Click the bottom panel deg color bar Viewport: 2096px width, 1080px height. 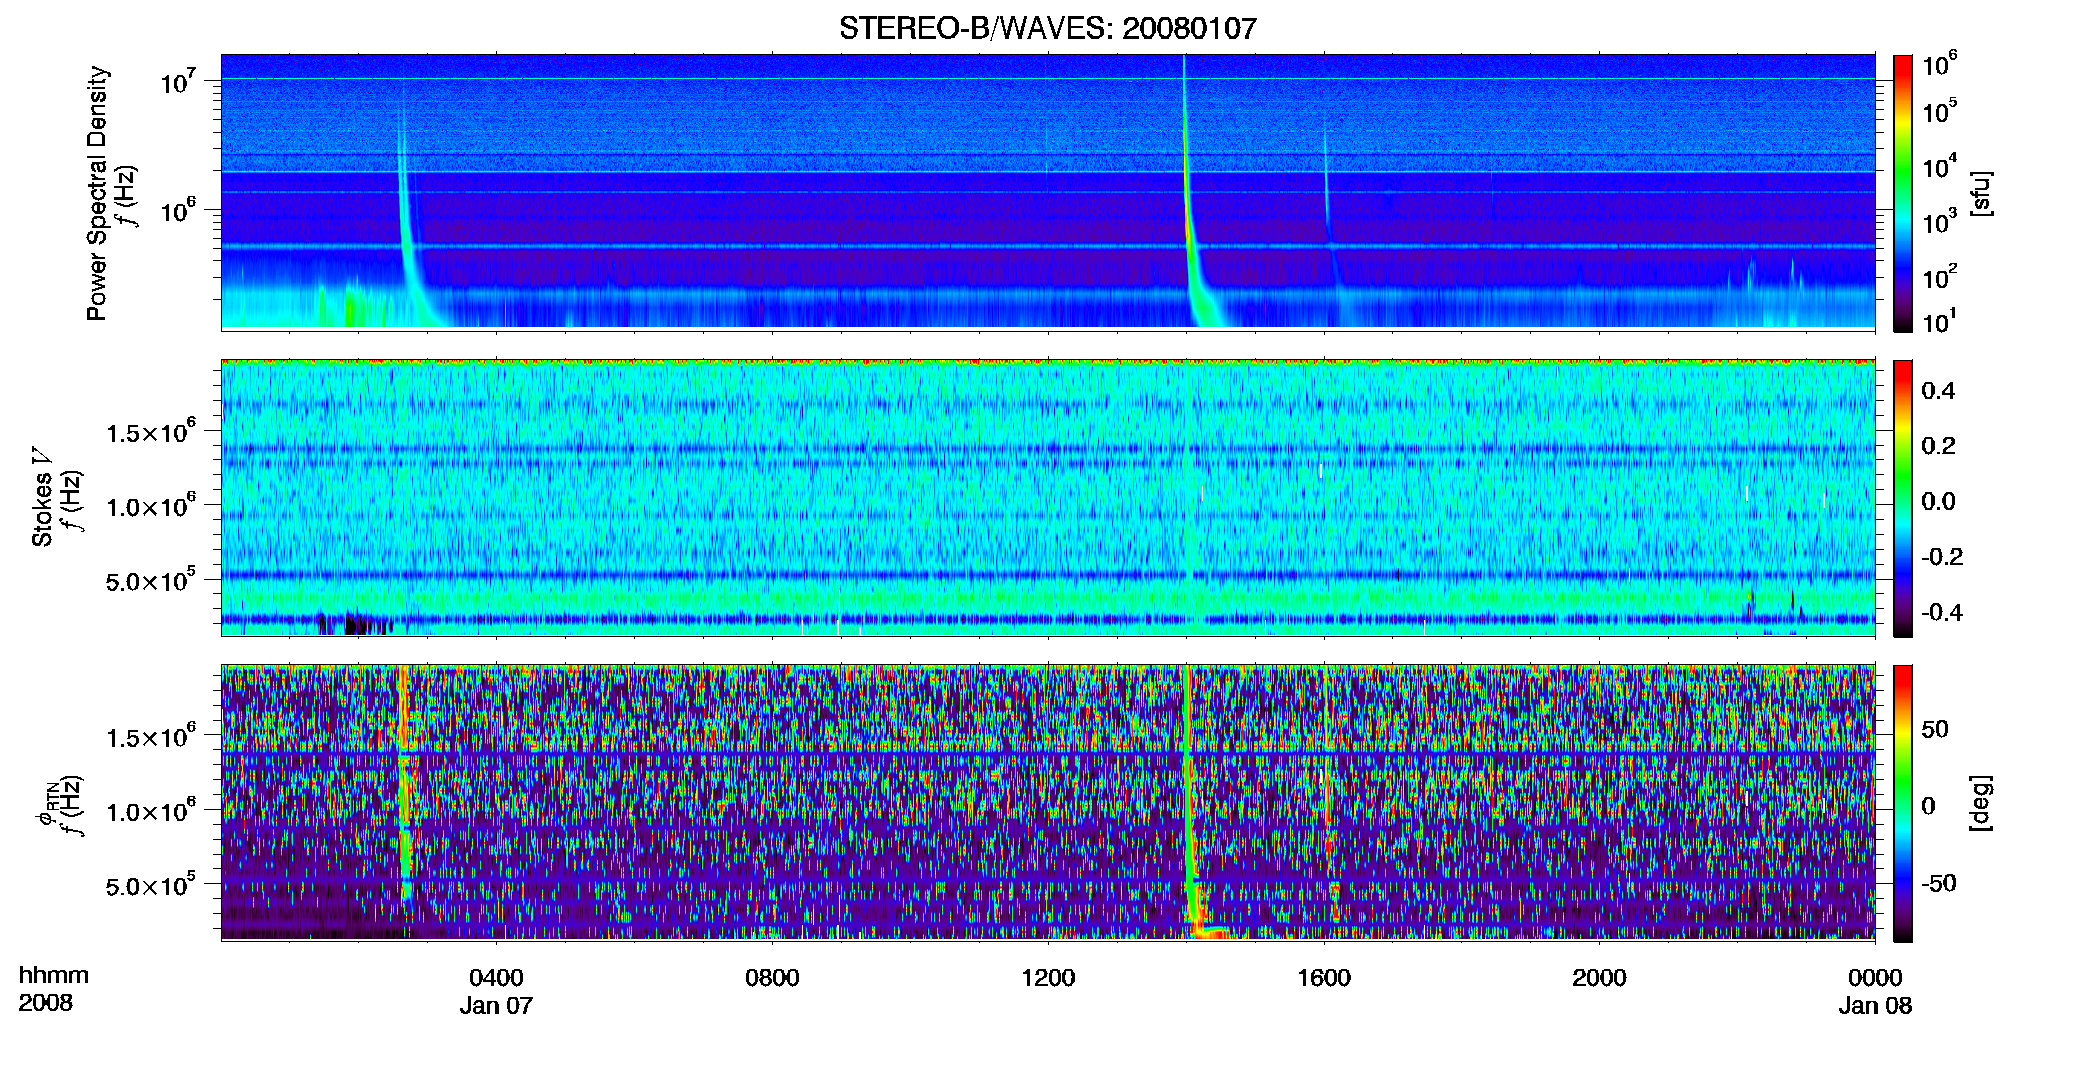tap(1902, 803)
